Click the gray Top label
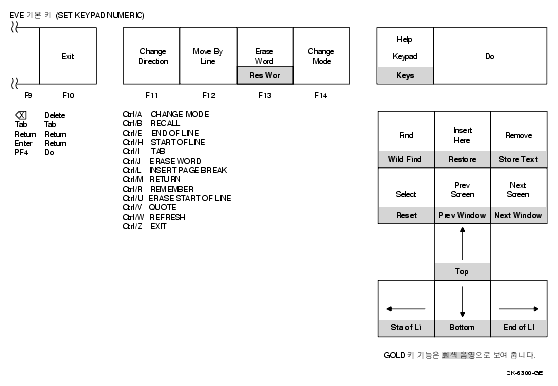This screenshot has width=558, height=386. [x=462, y=271]
